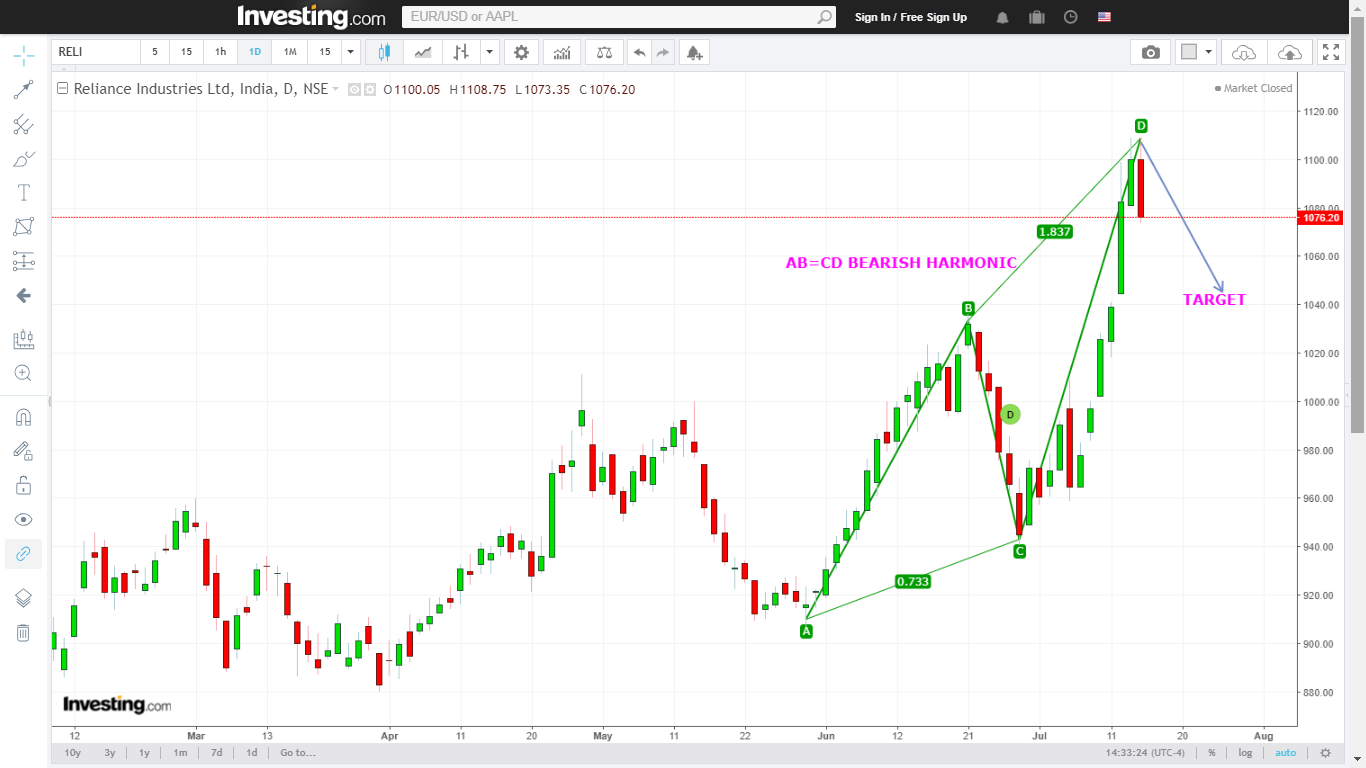The width and height of the screenshot is (1366, 768).
Task: Expand the symbol title dropdown arrow
Action: 336,89
